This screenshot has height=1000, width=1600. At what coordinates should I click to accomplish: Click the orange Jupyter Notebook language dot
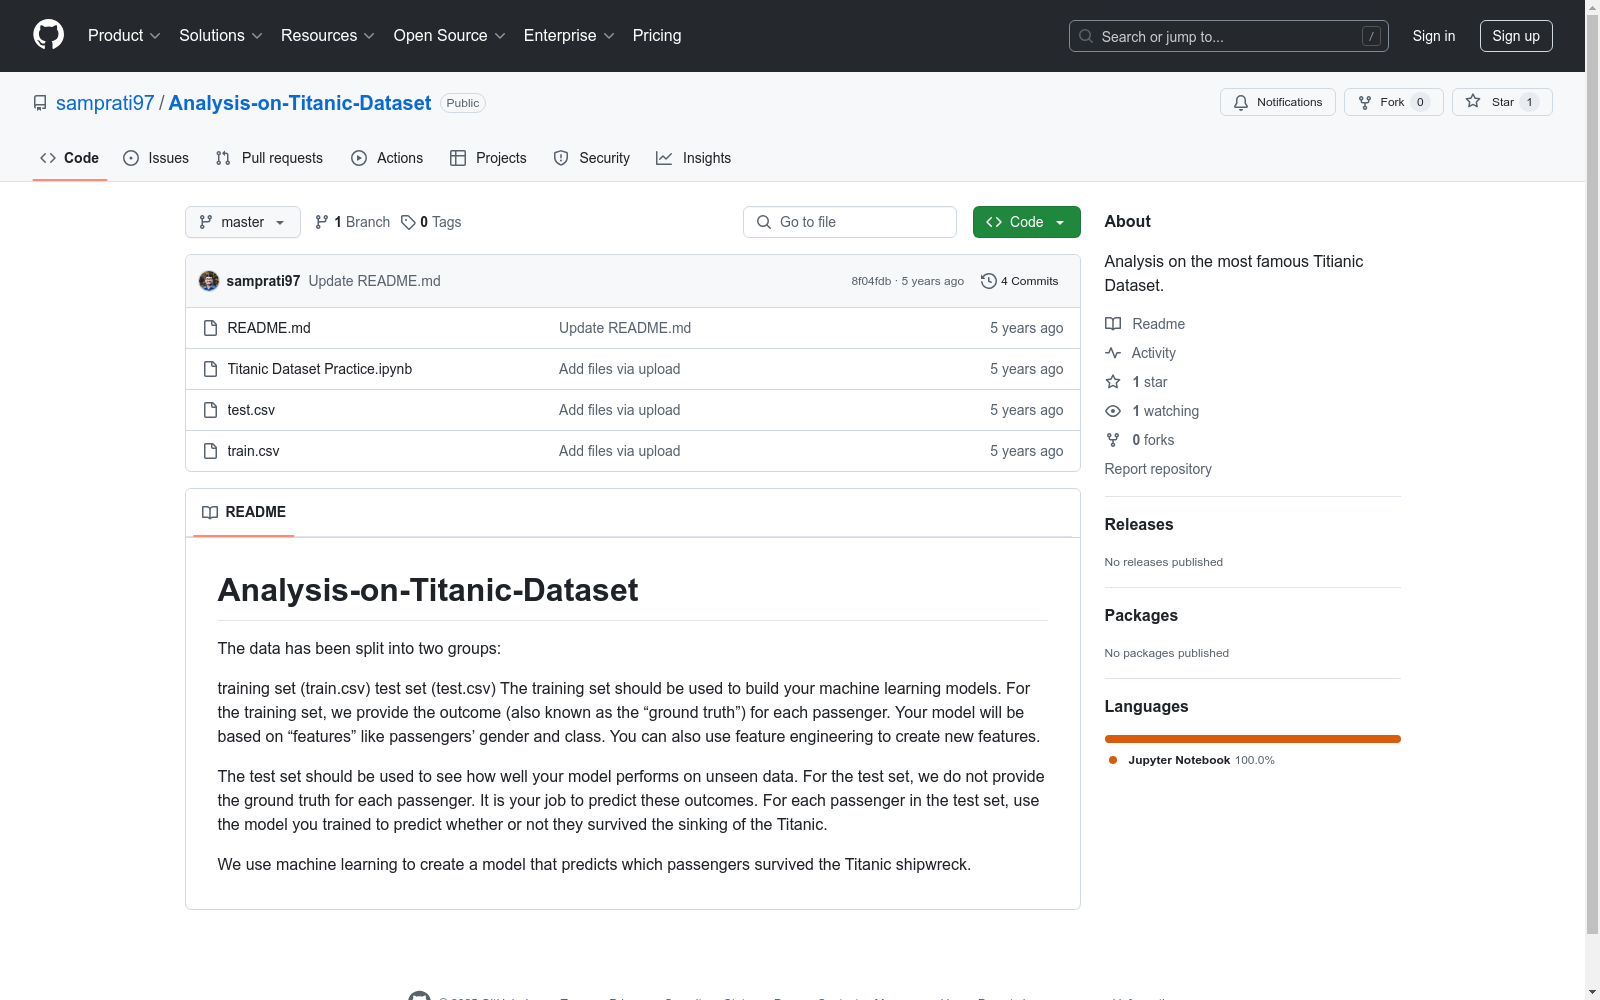click(1113, 760)
